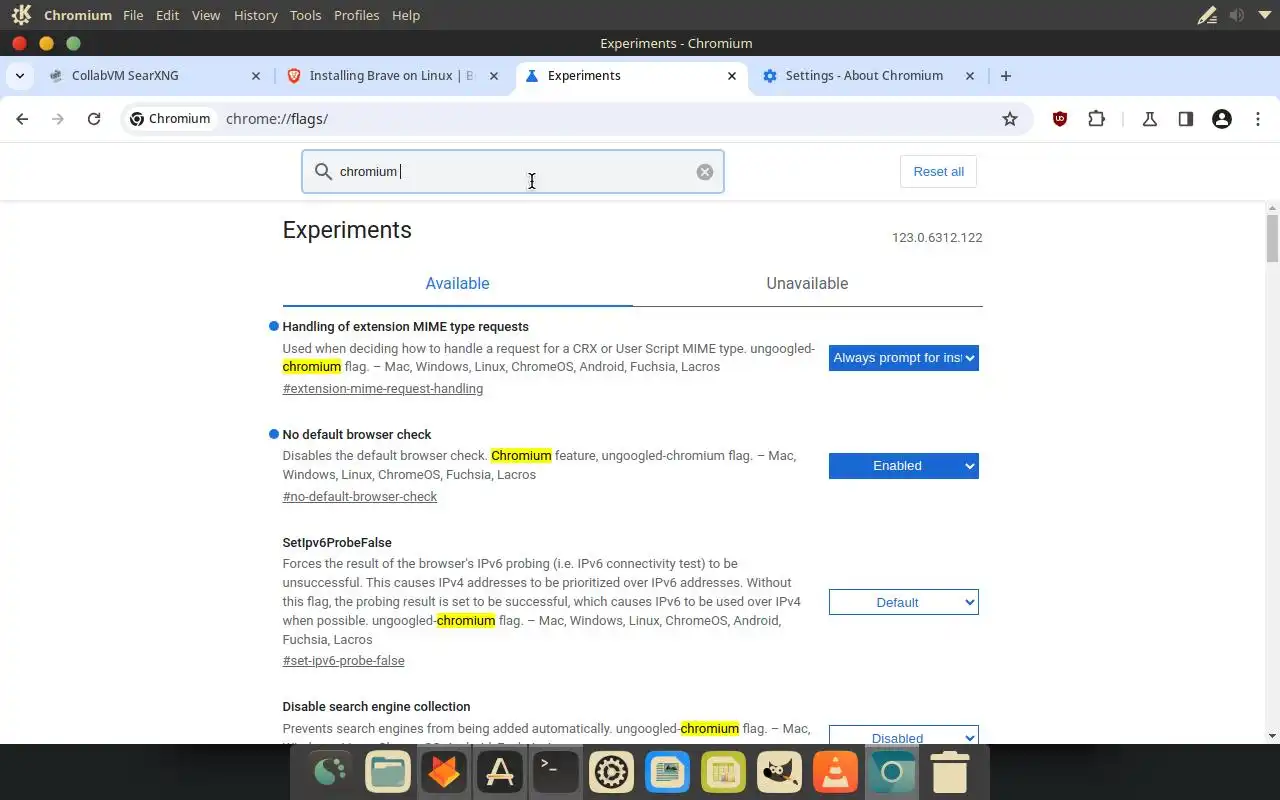Open the terminal icon in dock

[x=556, y=772]
